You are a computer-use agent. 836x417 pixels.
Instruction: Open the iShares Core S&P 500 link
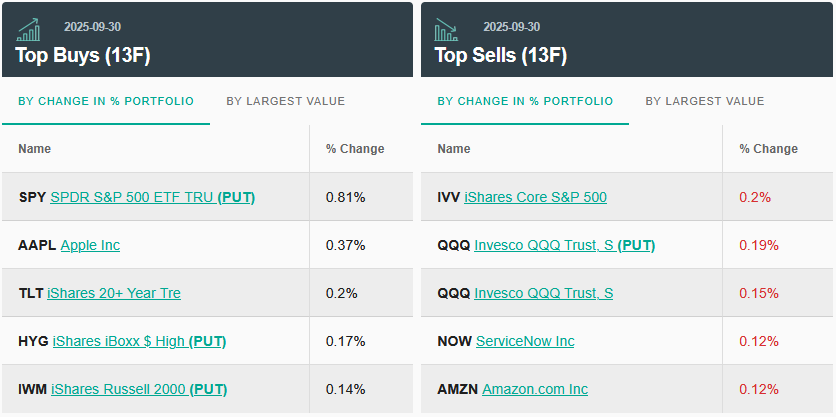535,197
